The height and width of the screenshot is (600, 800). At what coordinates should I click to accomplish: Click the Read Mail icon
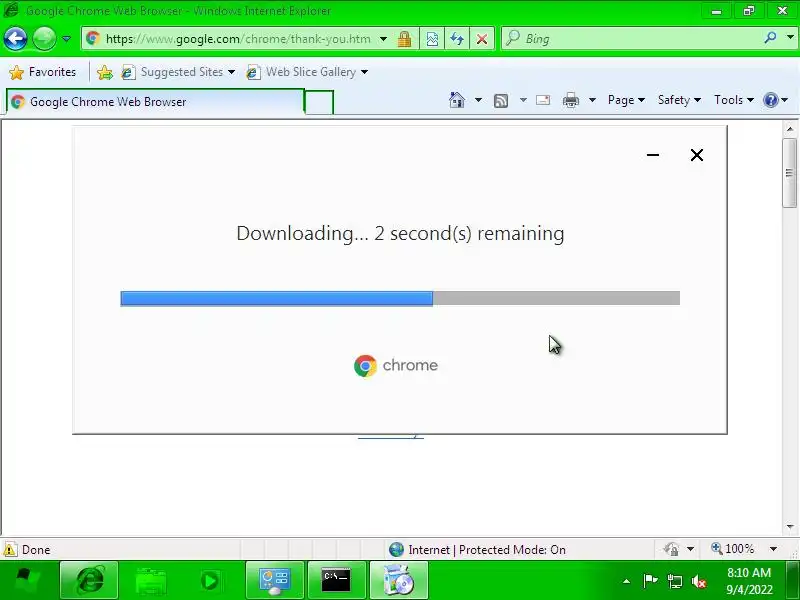pos(543,100)
